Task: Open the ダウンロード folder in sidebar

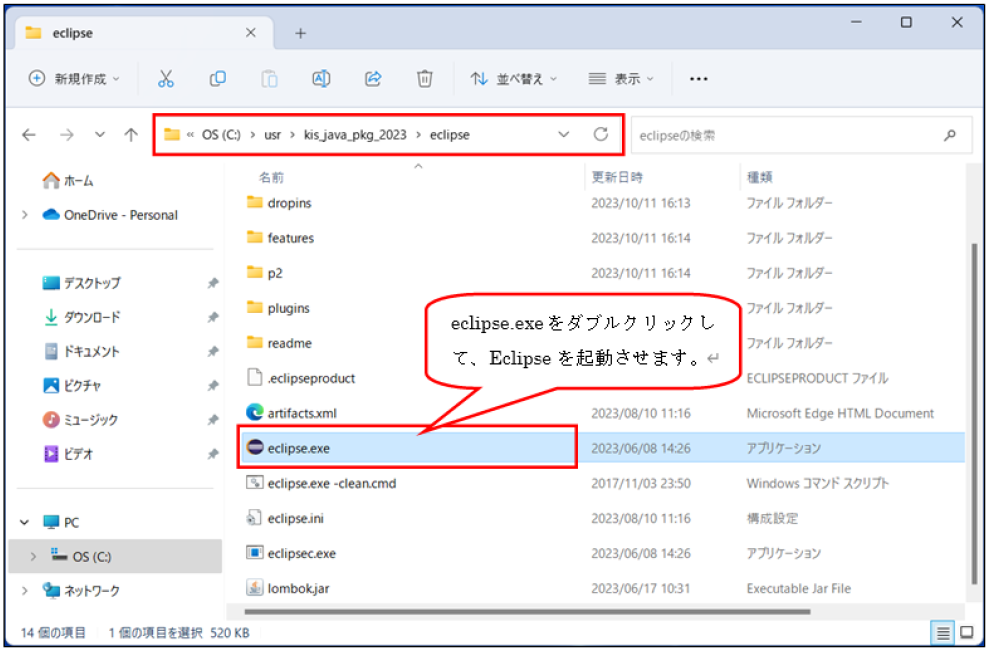Action: (92, 317)
